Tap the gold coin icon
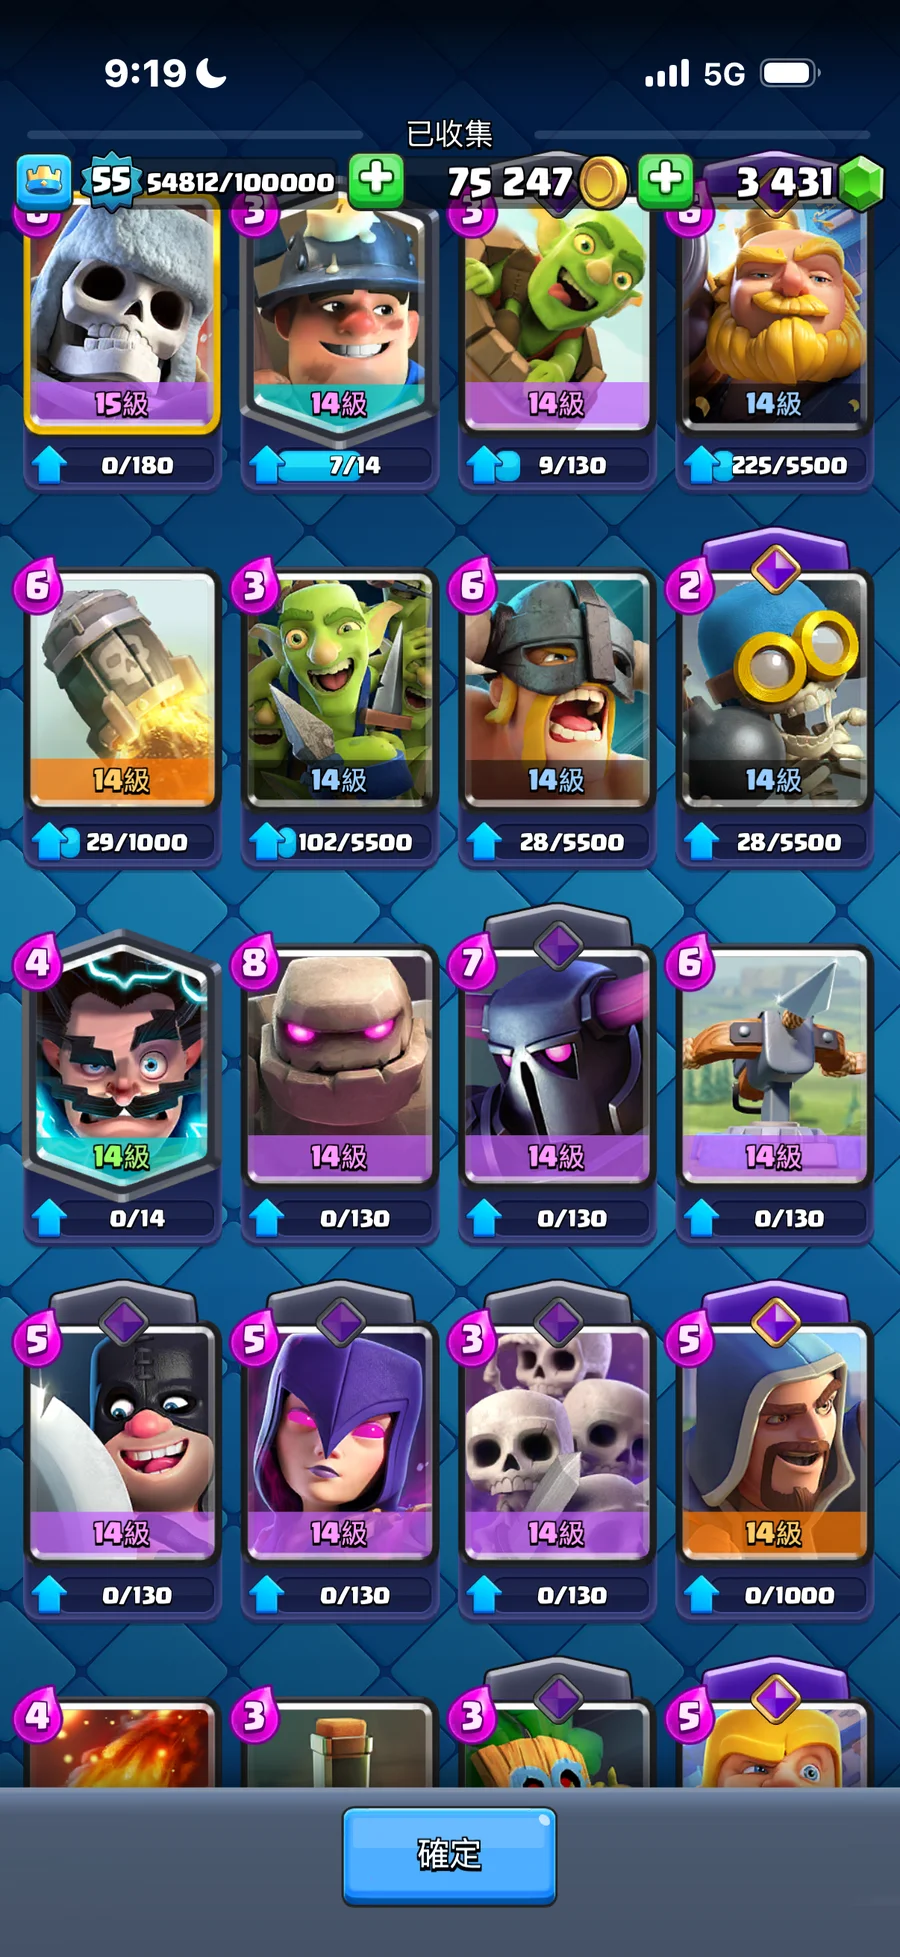Screen dimensions: 900x1957 [603, 183]
